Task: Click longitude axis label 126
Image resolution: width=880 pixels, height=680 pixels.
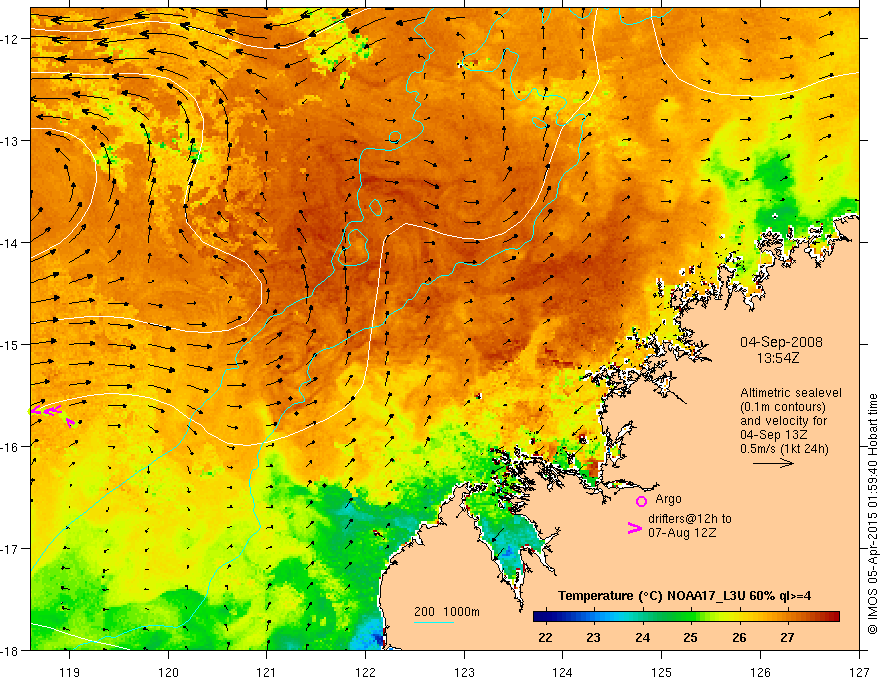Action: pos(760,672)
